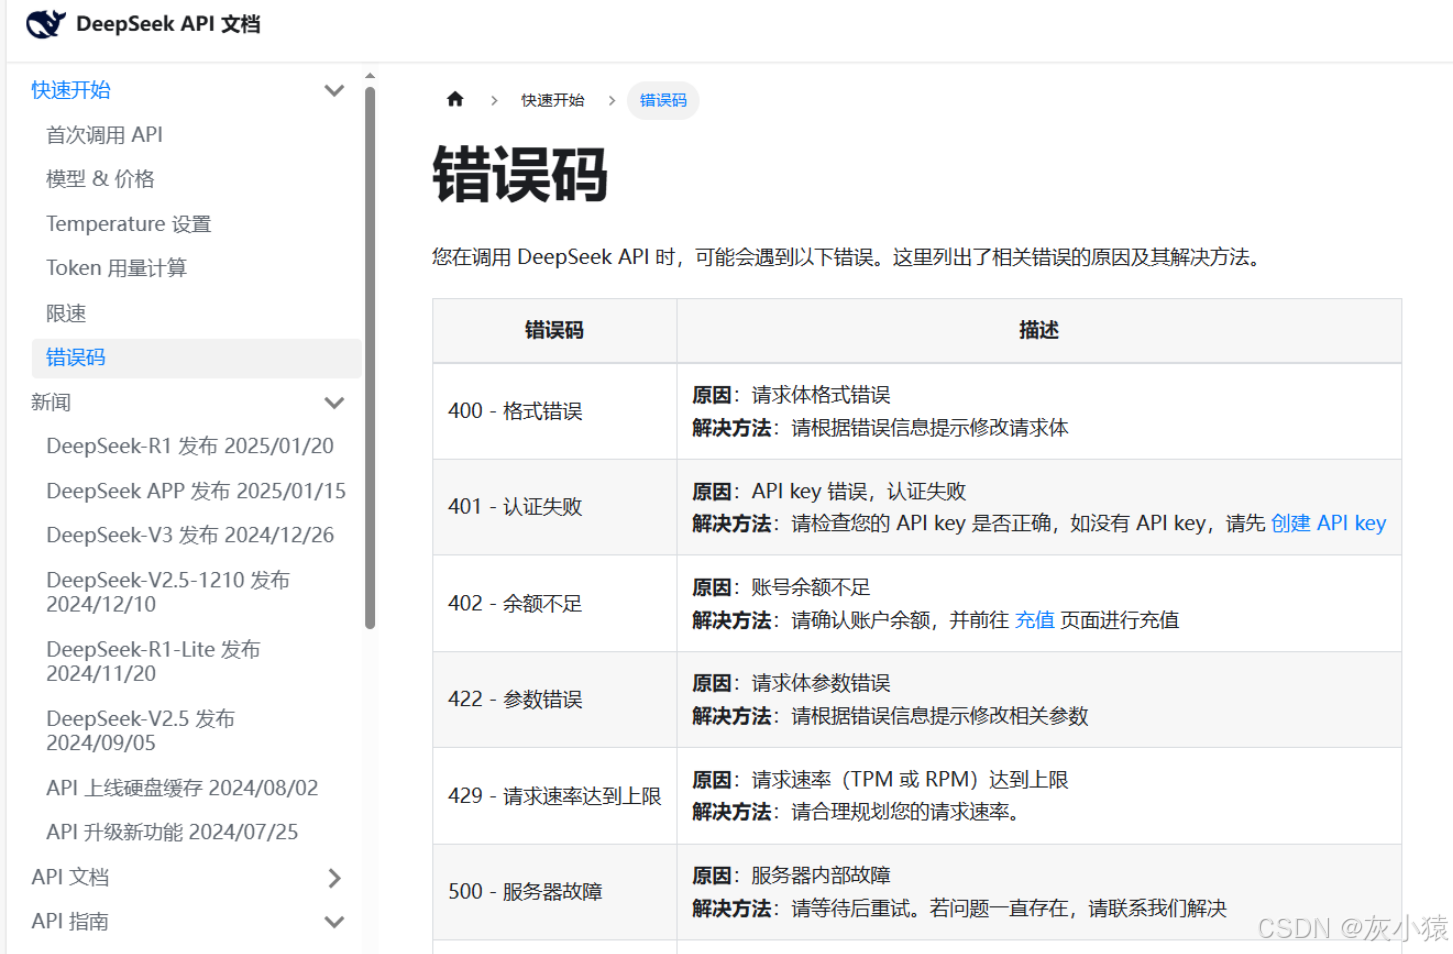Open Token 用量计算 page
Screen dimensions: 1453x954
click(116, 268)
